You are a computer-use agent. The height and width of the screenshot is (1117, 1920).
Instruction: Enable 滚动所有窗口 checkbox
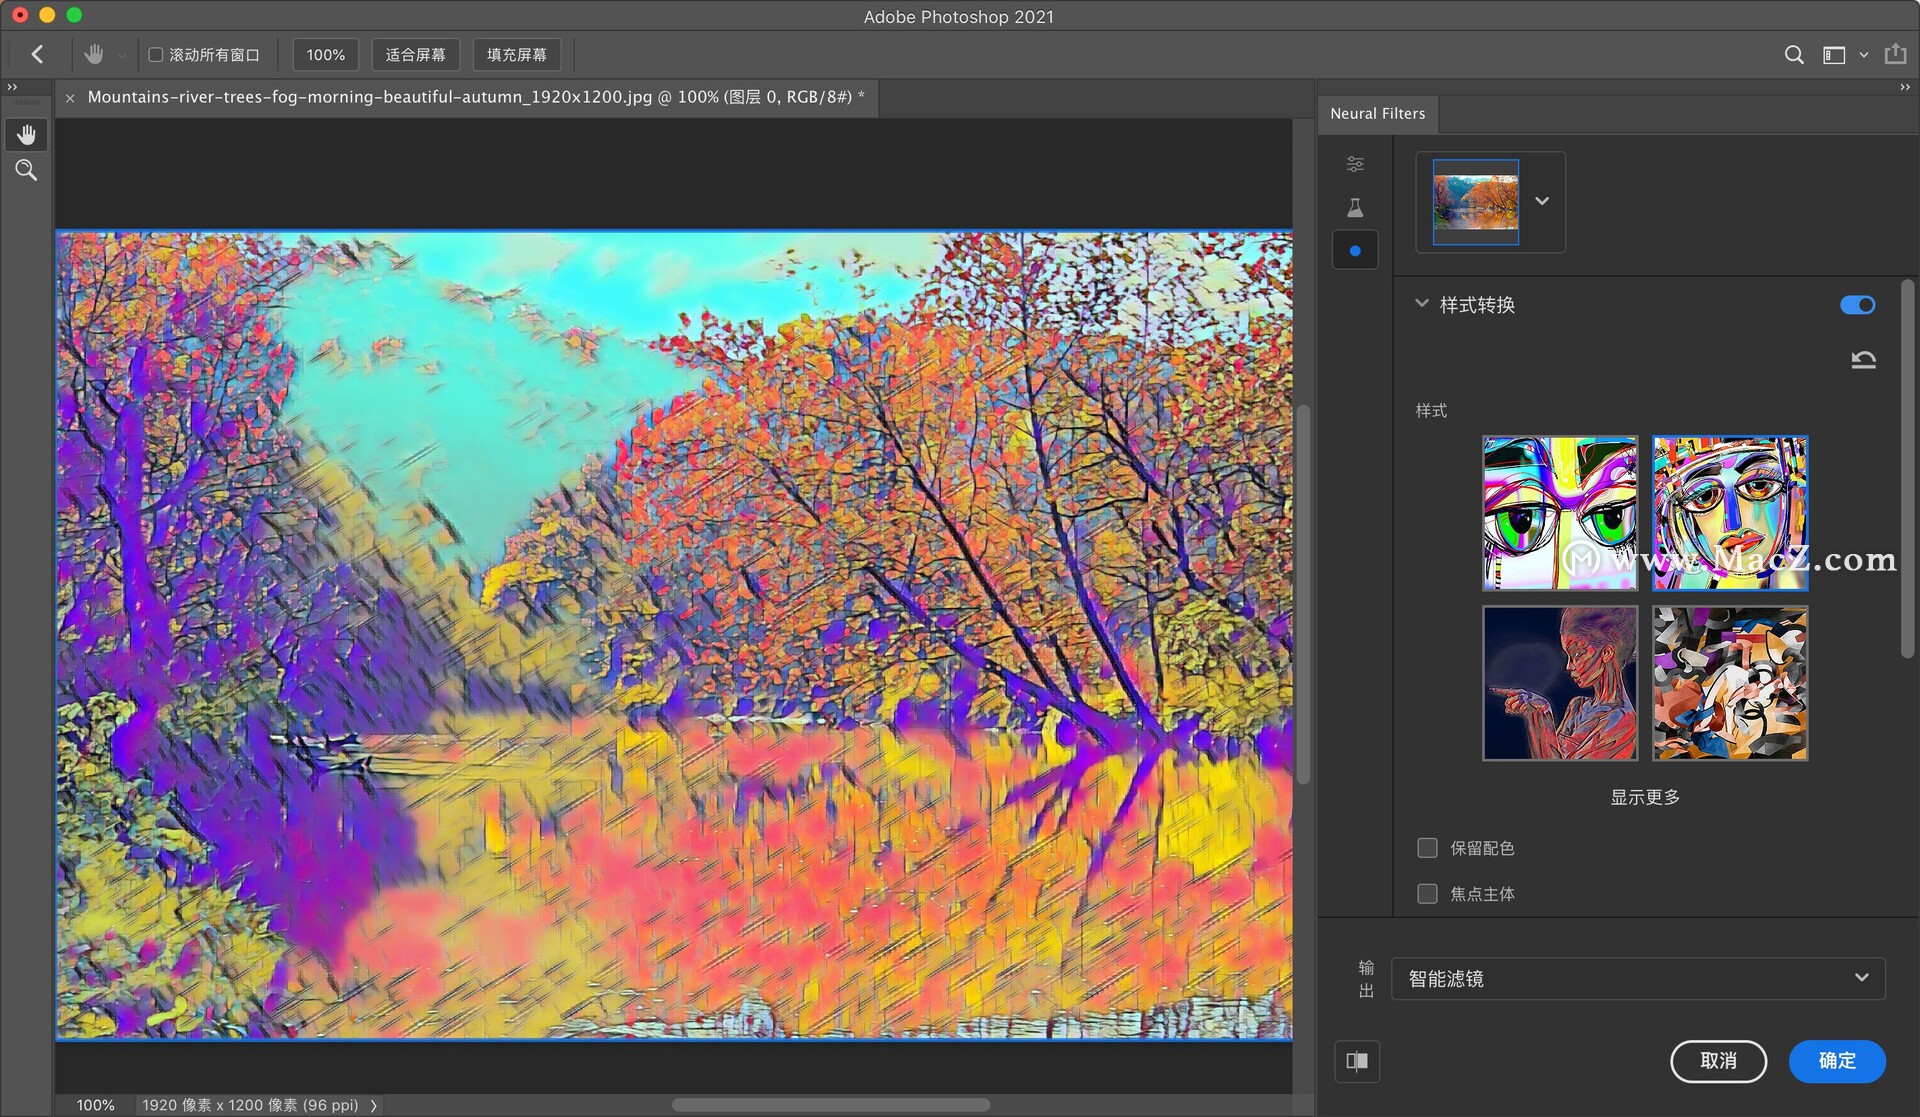pyautogui.click(x=156, y=55)
